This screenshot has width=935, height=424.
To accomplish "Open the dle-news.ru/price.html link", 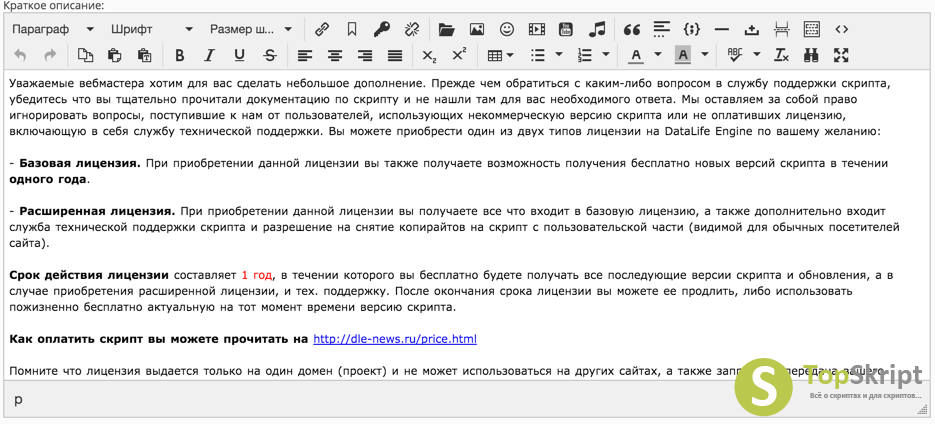I will [395, 339].
